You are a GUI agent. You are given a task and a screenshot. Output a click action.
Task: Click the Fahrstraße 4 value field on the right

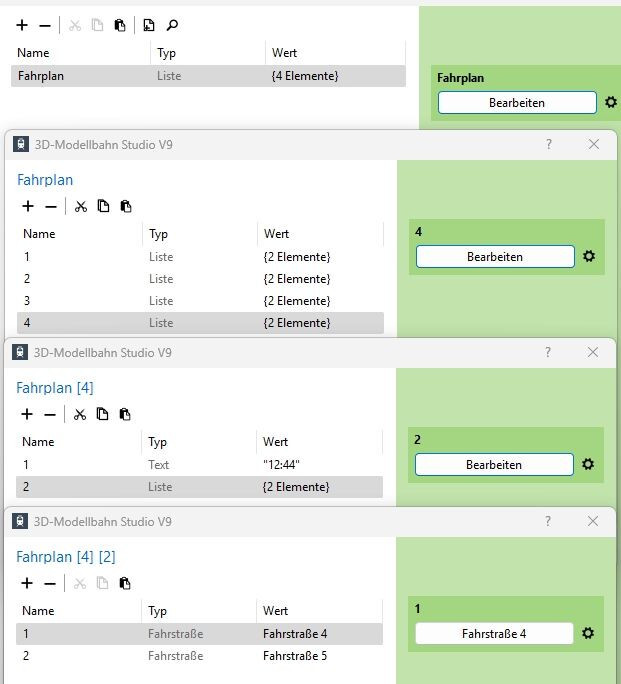494,633
